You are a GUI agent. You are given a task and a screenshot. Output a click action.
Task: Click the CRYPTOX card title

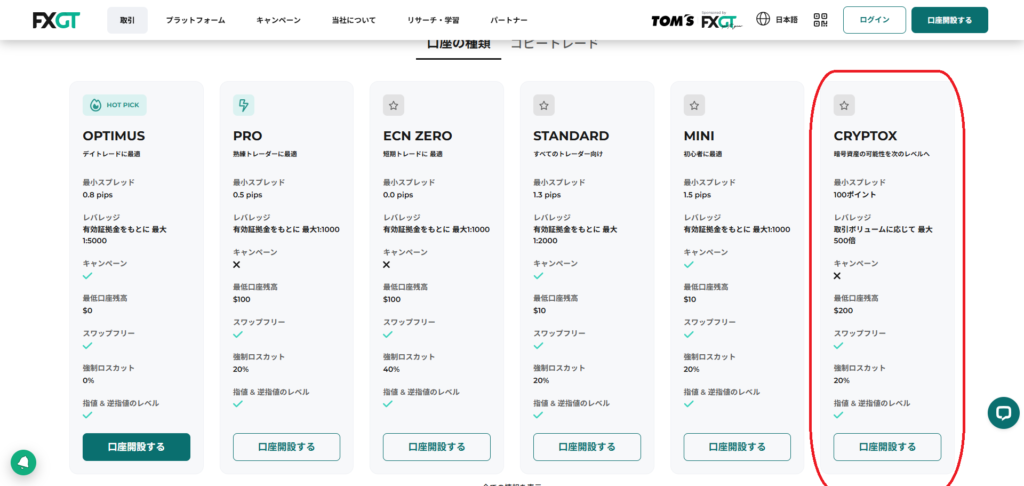(865, 136)
